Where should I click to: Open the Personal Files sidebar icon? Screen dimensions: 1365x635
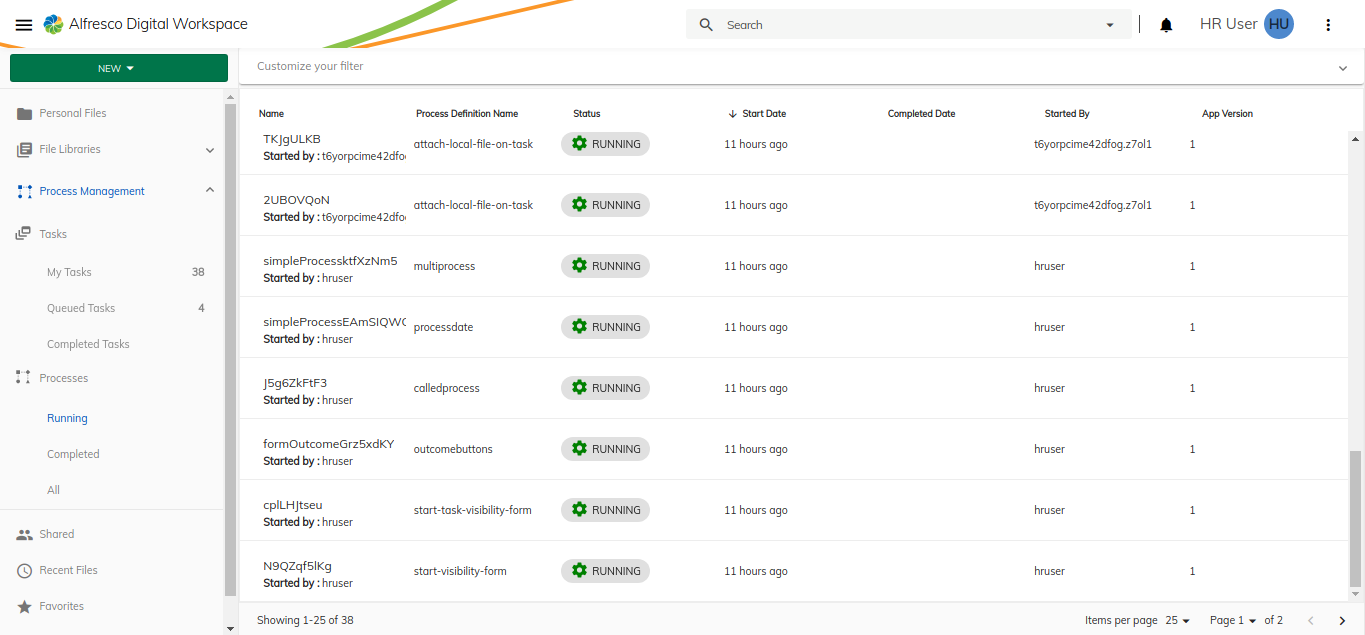(23, 112)
